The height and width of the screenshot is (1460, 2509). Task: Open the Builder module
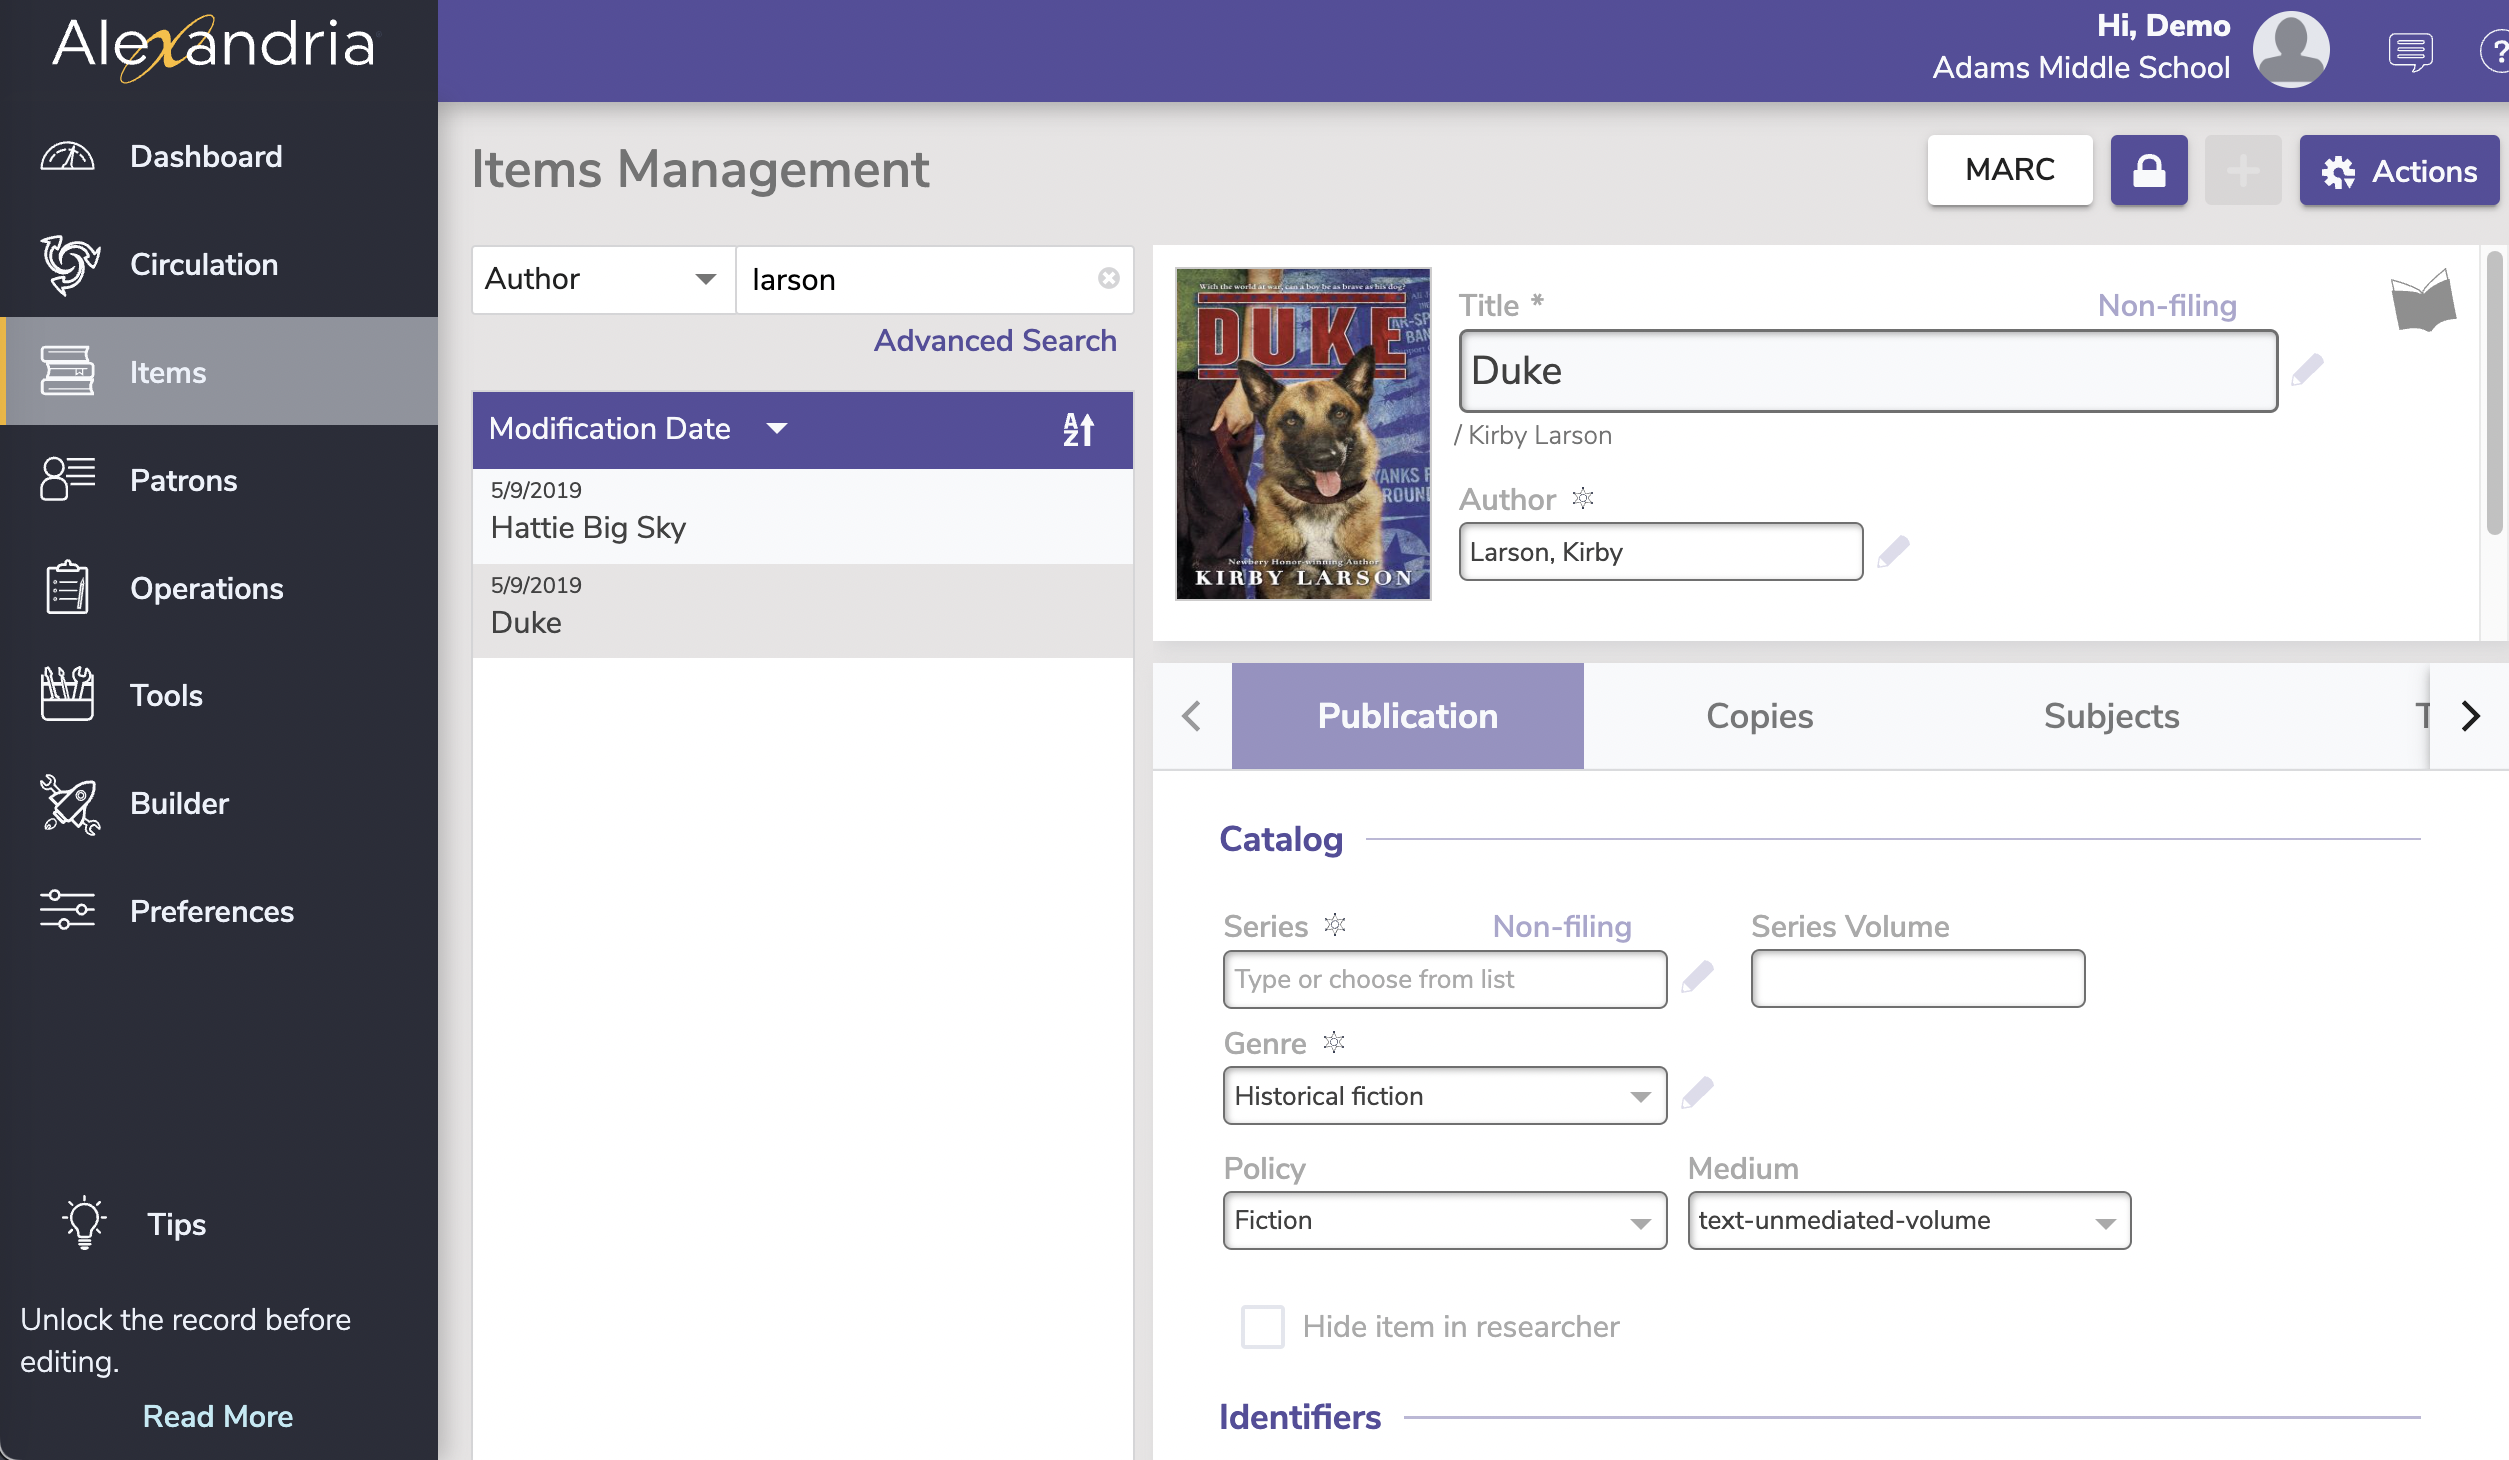pyautogui.click(x=179, y=803)
